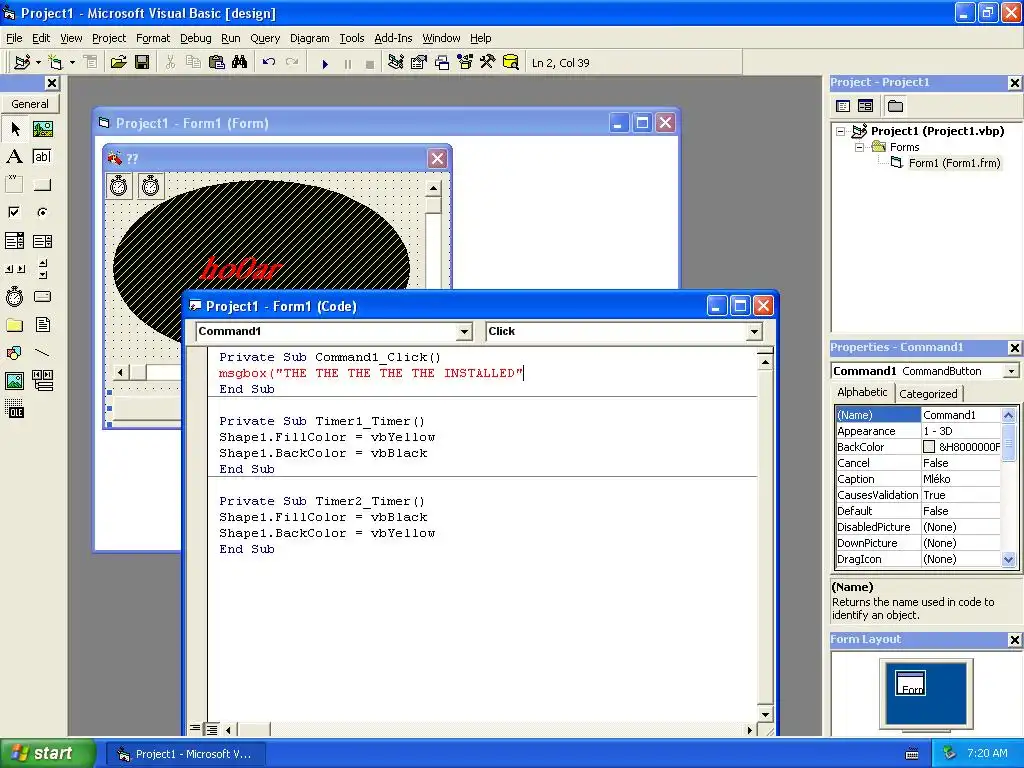Select Form1 (Form1.frm) in project tree

(954, 163)
